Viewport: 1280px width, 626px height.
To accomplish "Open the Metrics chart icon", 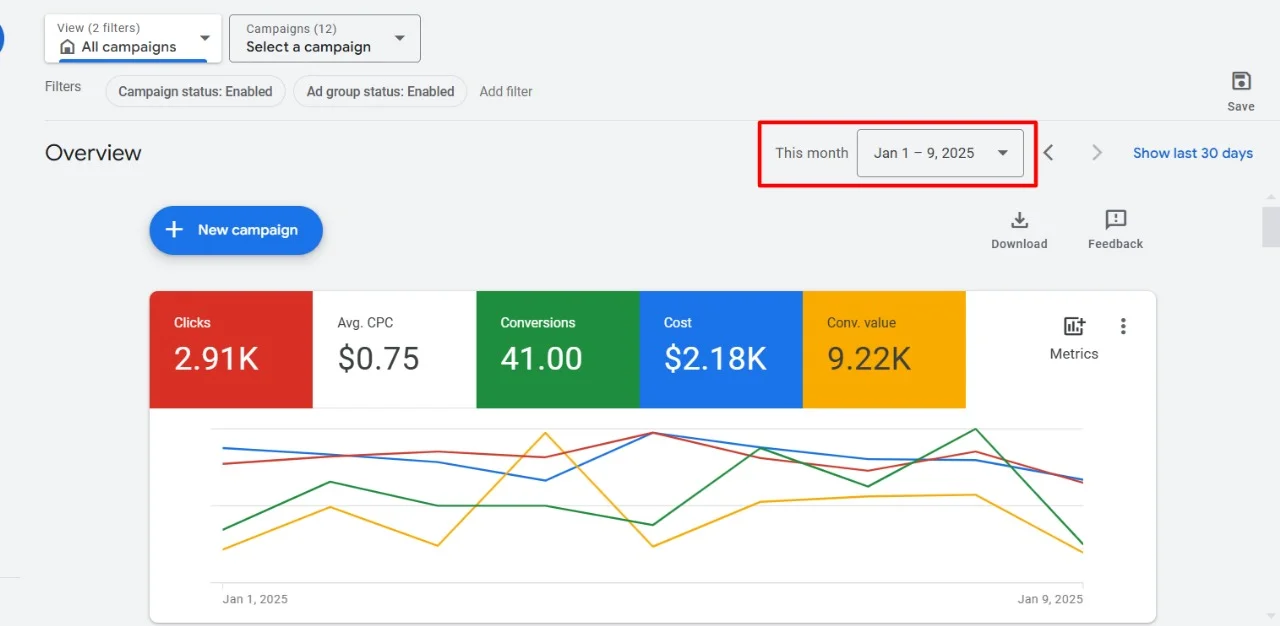I will click(1074, 327).
